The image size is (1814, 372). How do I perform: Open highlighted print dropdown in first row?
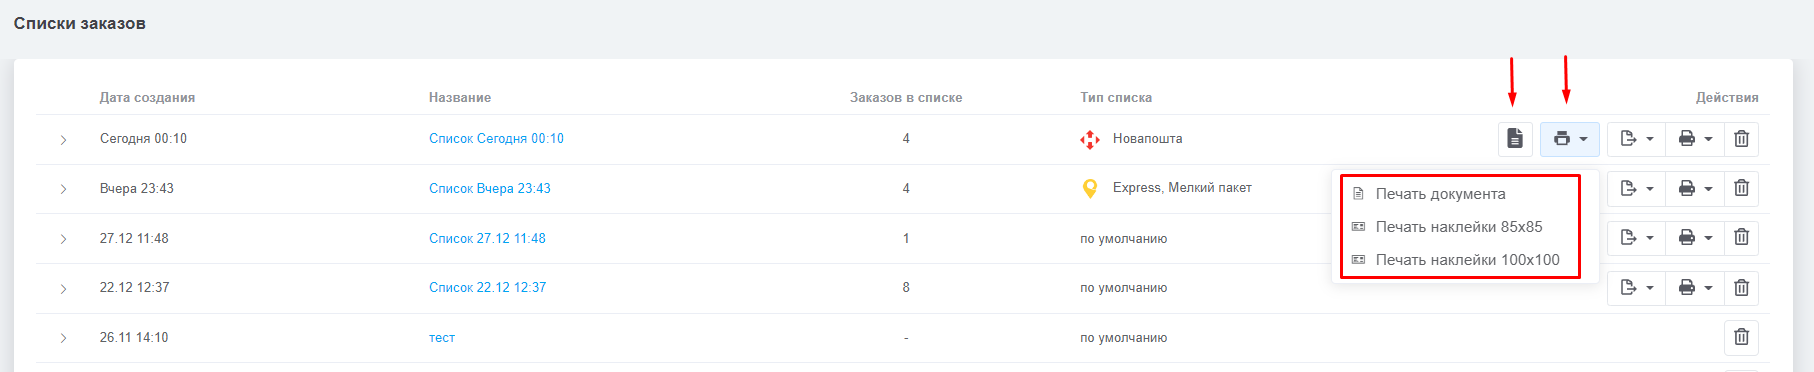1570,139
